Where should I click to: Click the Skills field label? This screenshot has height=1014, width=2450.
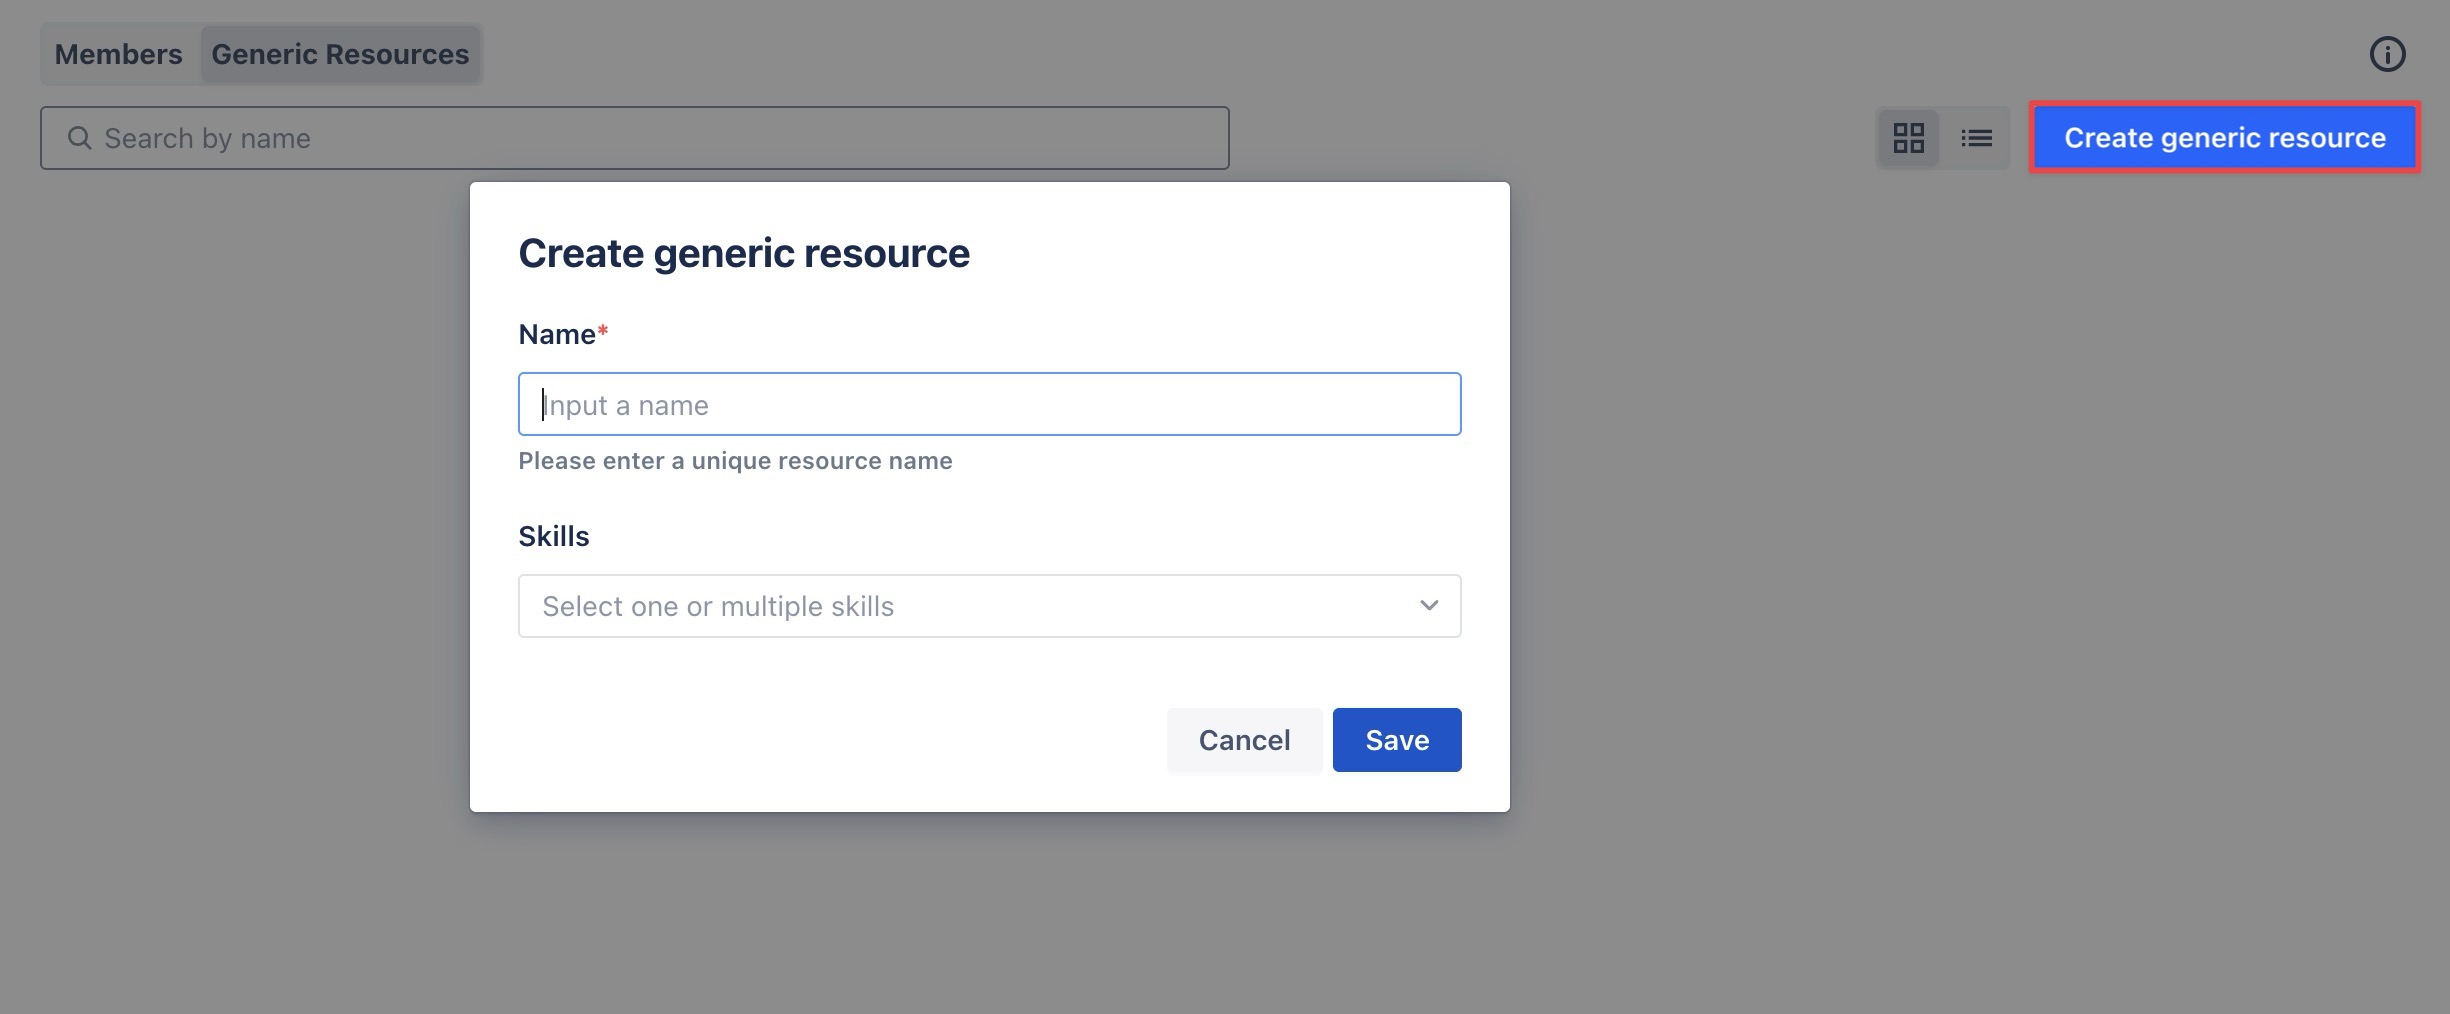[554, 537]
